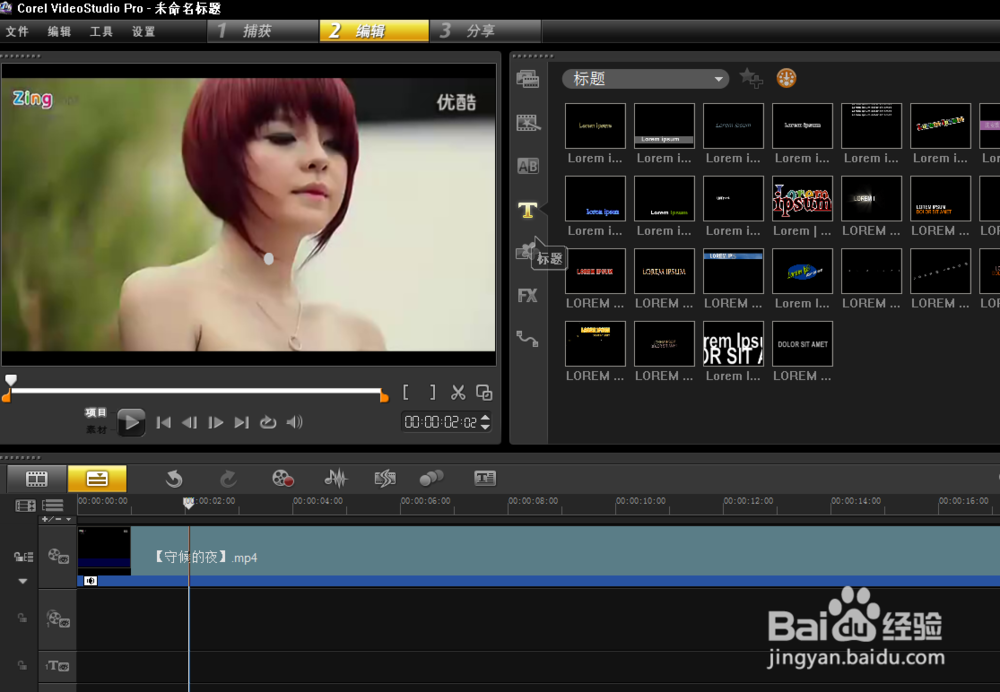
Task: Switch to timeline view
Action: pos(97,478)
